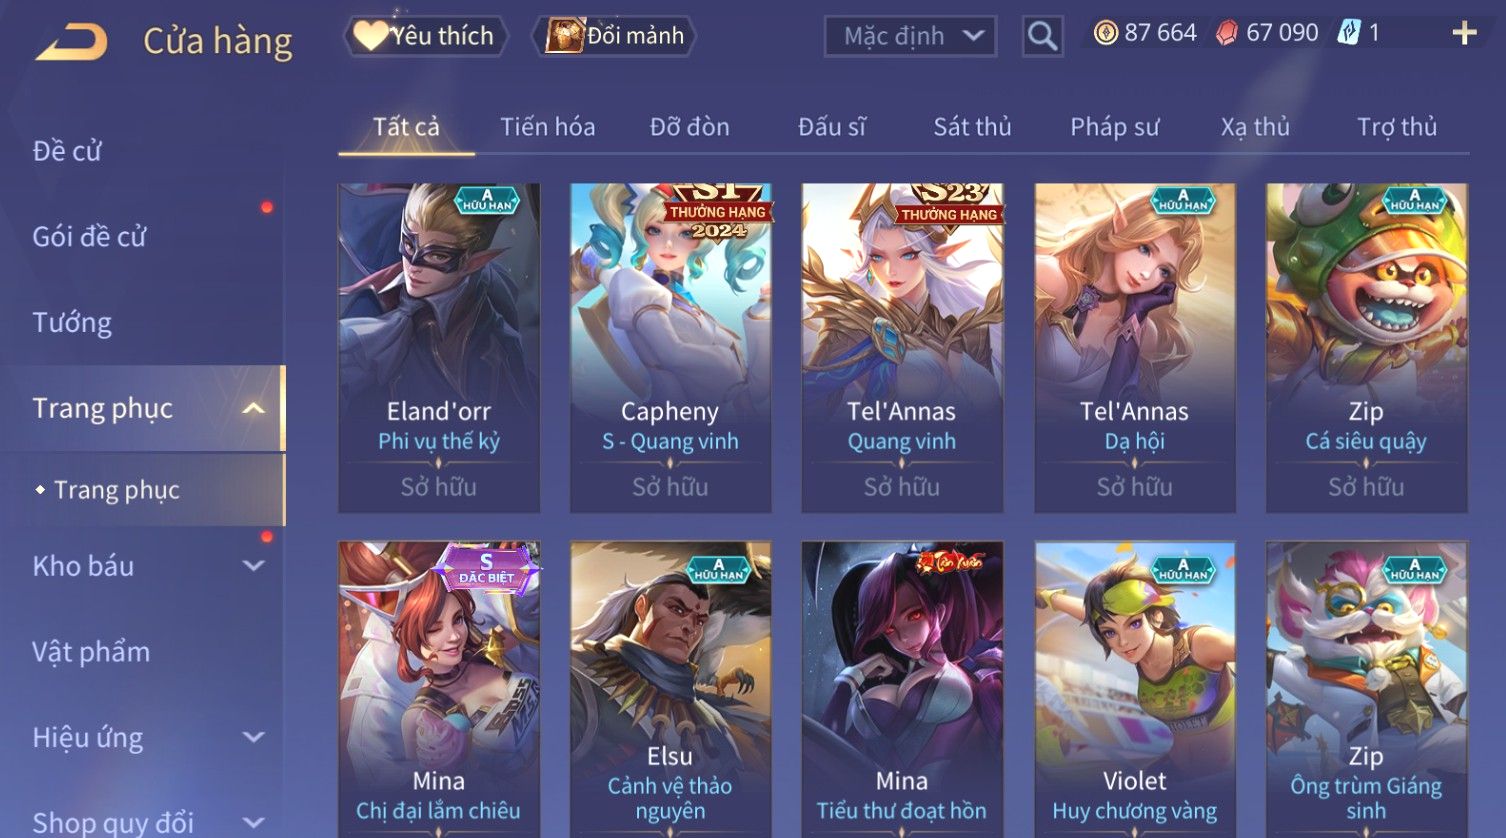Switch to the Sát thủ tab
Screen dimensions: 1506x838
point(972,127)
